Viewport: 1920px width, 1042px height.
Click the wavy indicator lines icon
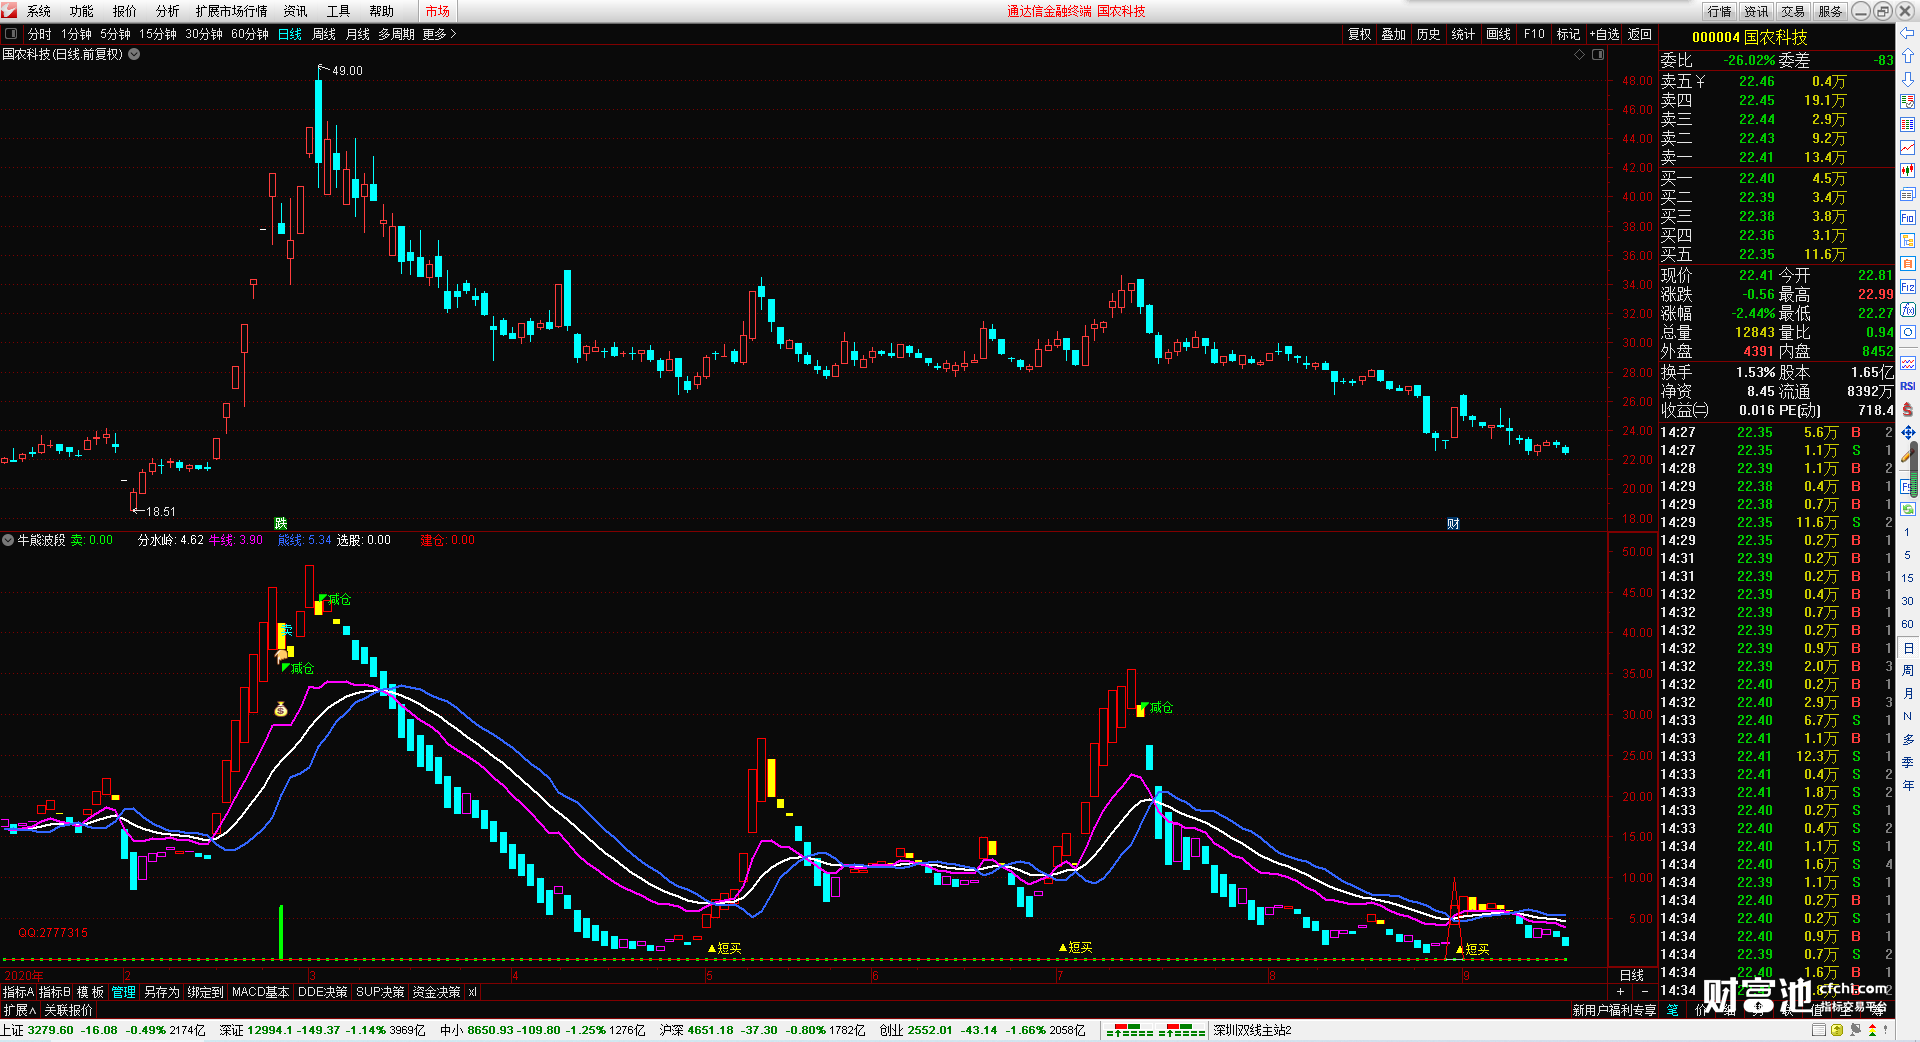(1907, 363)
